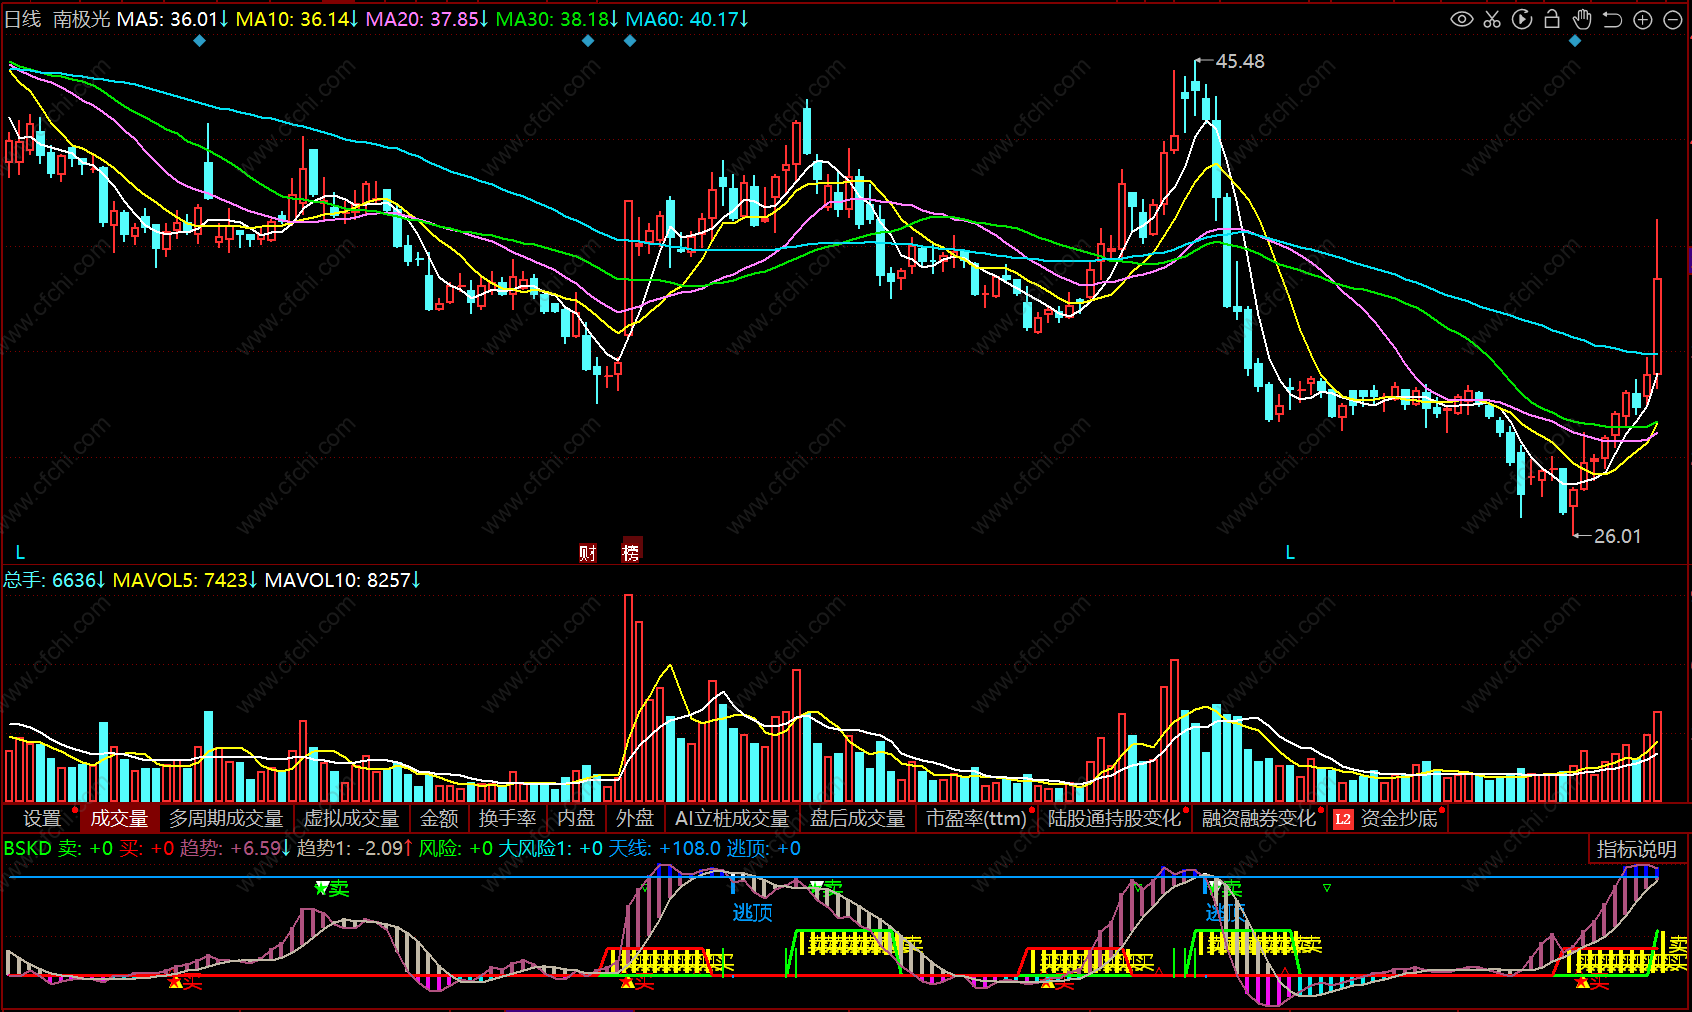The image size is (1692, 1012).
Task: Click the 趋势1: -2.09 value
Action: pos(355,849)
